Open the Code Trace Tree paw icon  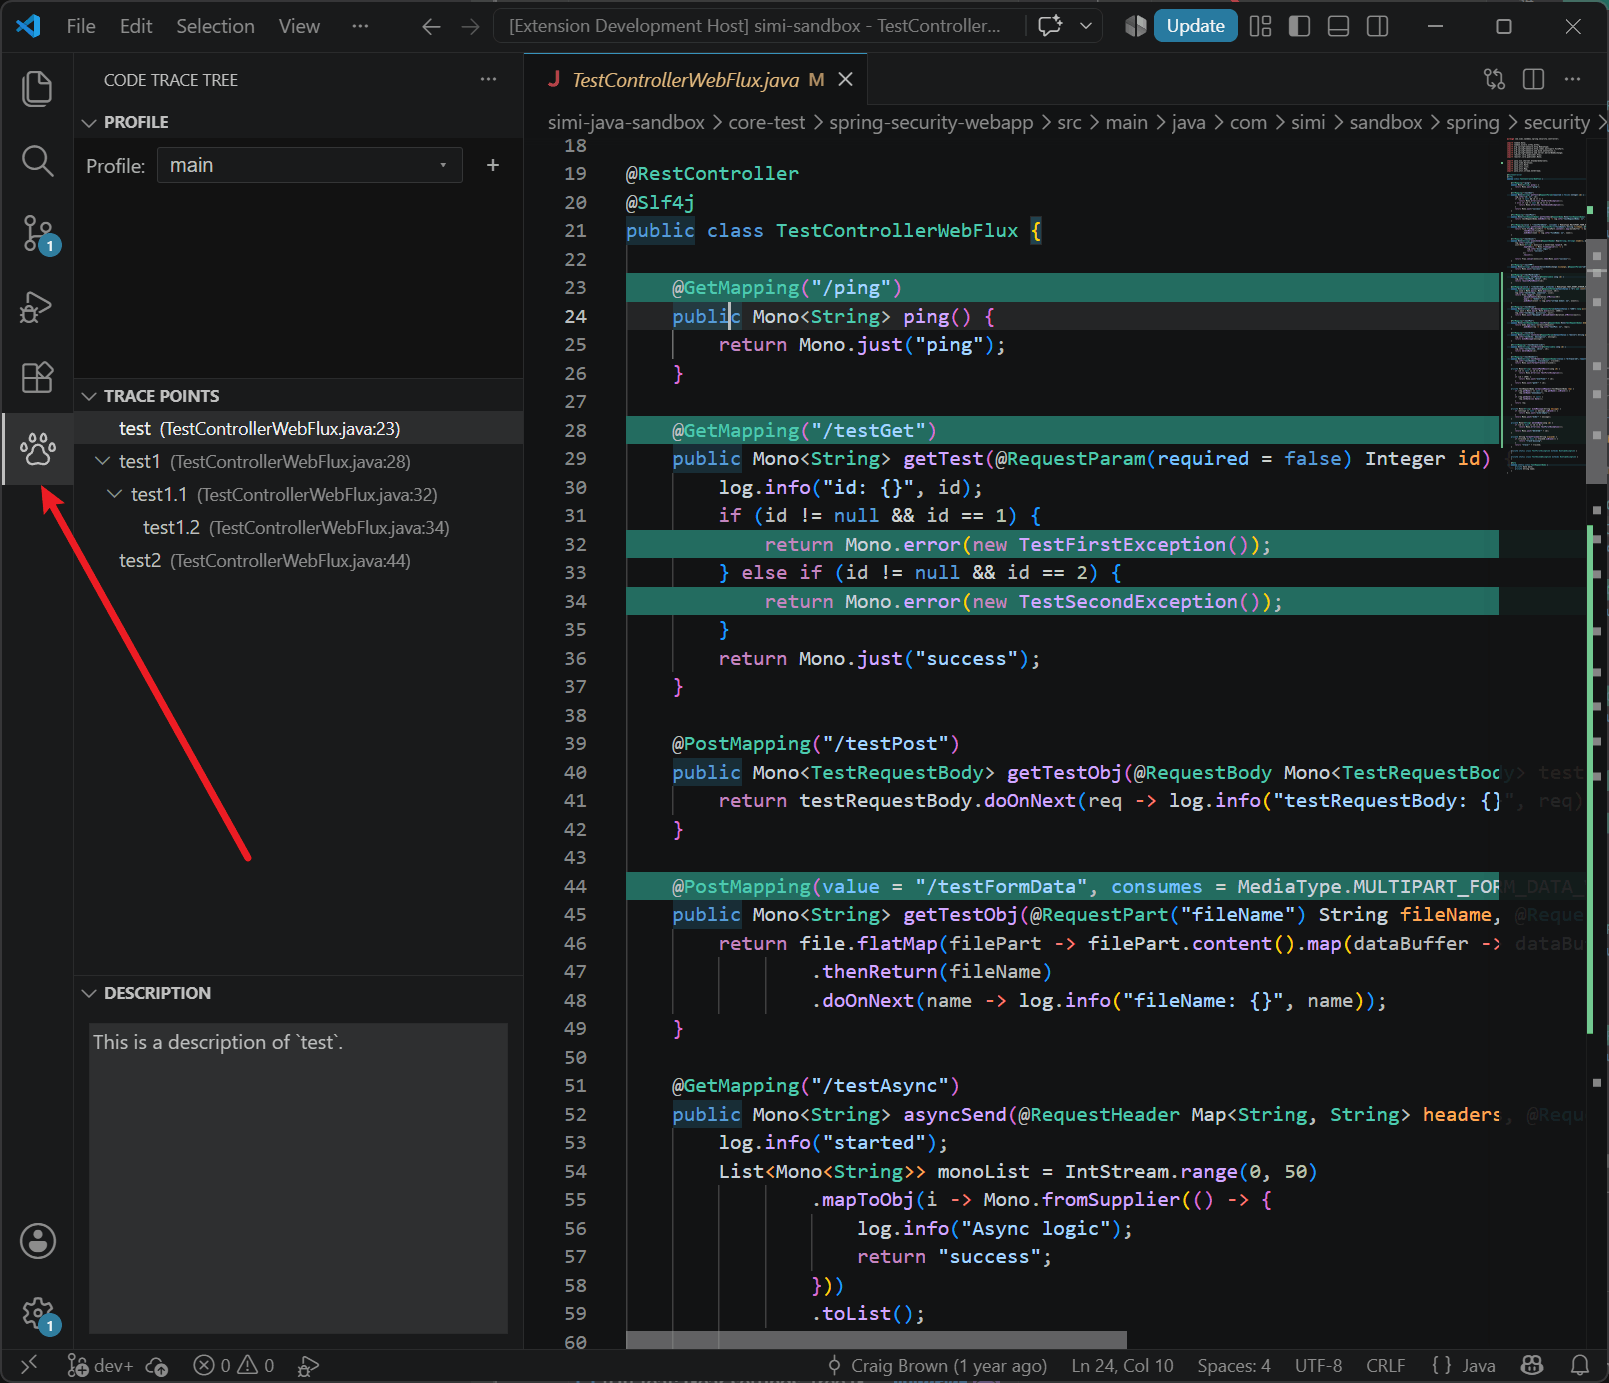(x=37, y=450)
